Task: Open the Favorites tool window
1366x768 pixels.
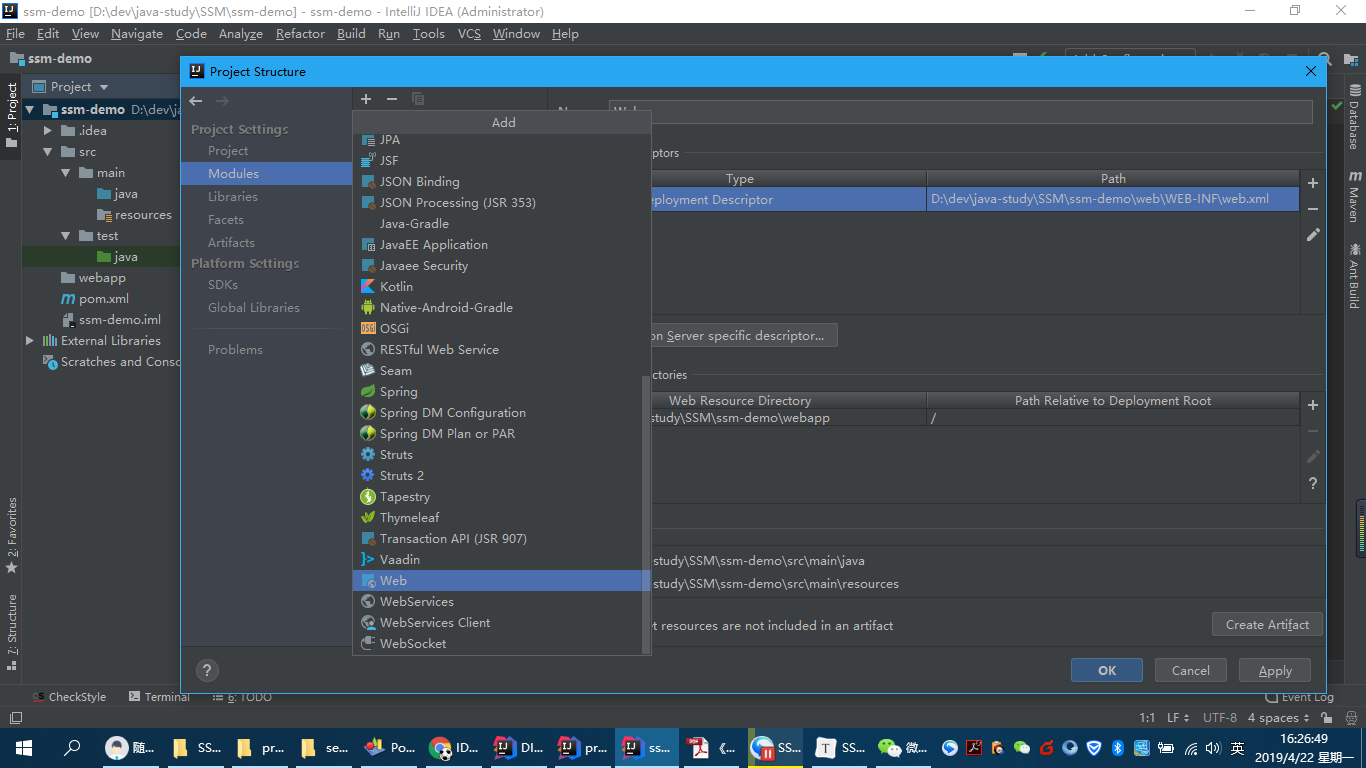Action: (12, 535)
